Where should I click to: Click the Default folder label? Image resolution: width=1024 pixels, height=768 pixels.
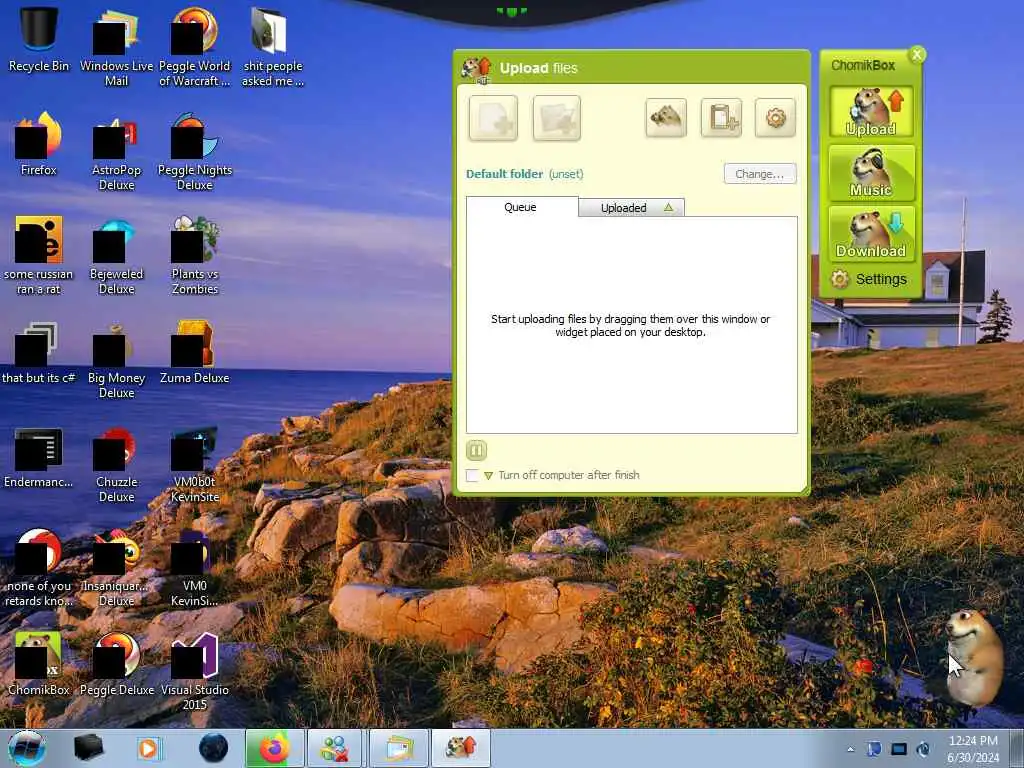tap(504, 174)
